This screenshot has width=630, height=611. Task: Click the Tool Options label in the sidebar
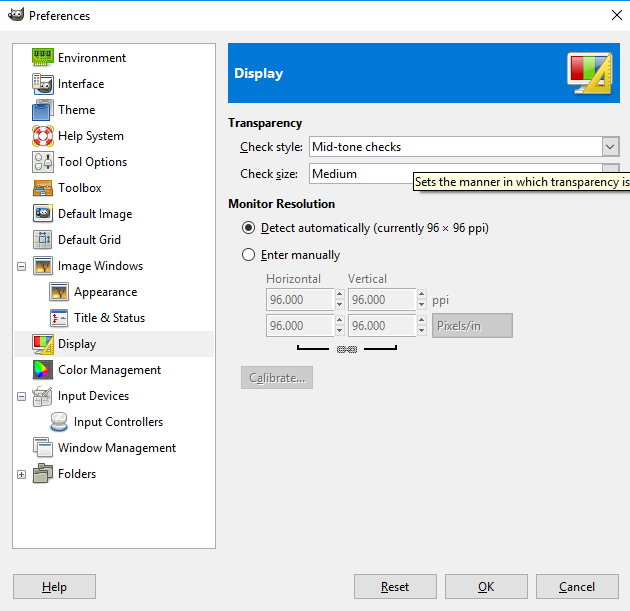[x=92, y=162]
